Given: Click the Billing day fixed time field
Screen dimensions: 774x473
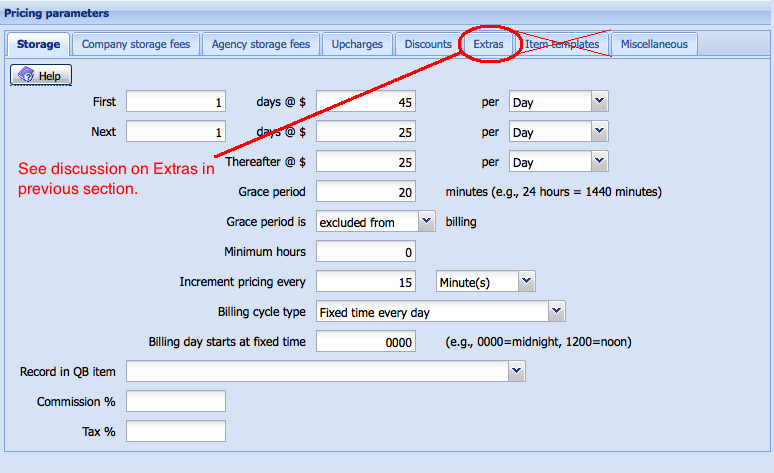Looking at the screenshot, I should pyautogui.click(x=366, y=342).
